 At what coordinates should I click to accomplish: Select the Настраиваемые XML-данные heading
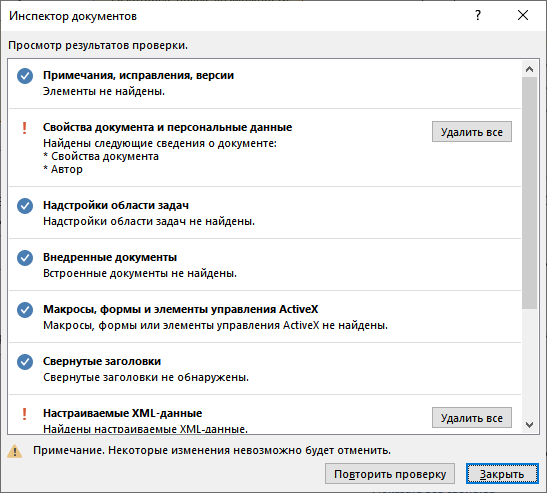122,413
